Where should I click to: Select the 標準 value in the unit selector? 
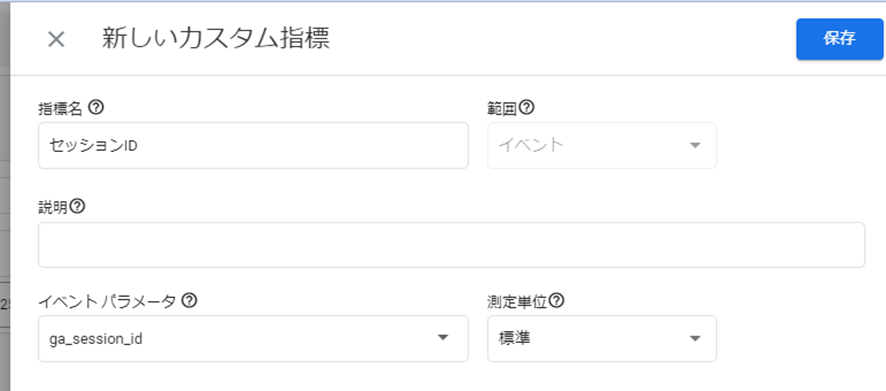point(514,338)
